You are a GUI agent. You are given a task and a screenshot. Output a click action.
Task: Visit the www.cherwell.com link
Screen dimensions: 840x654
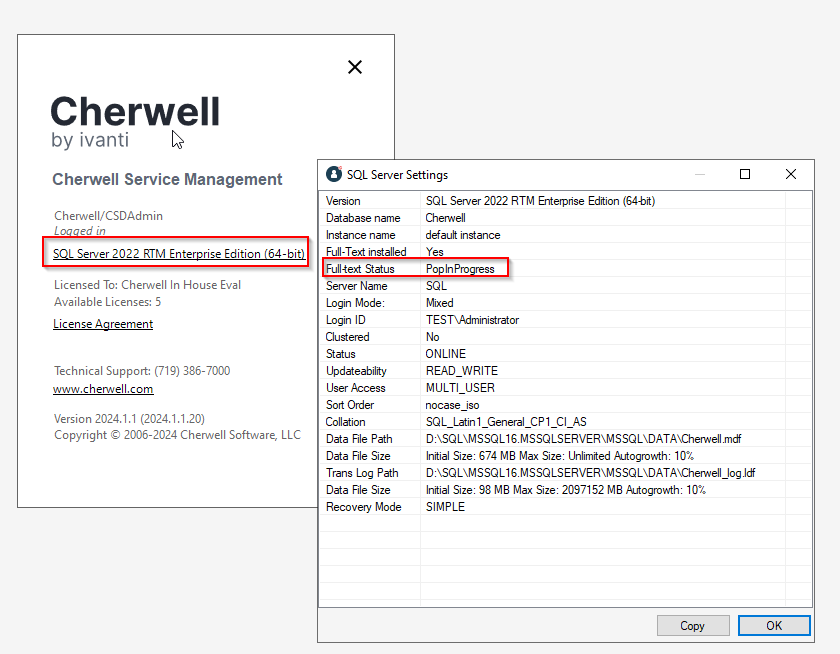[103, 389]
